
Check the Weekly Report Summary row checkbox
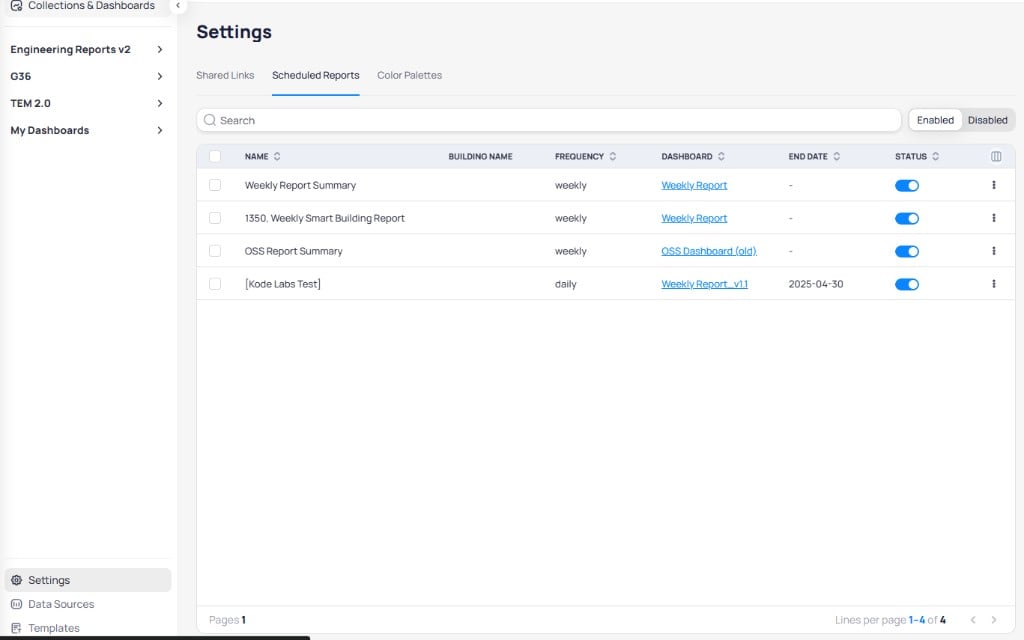(x=215, y=185)
